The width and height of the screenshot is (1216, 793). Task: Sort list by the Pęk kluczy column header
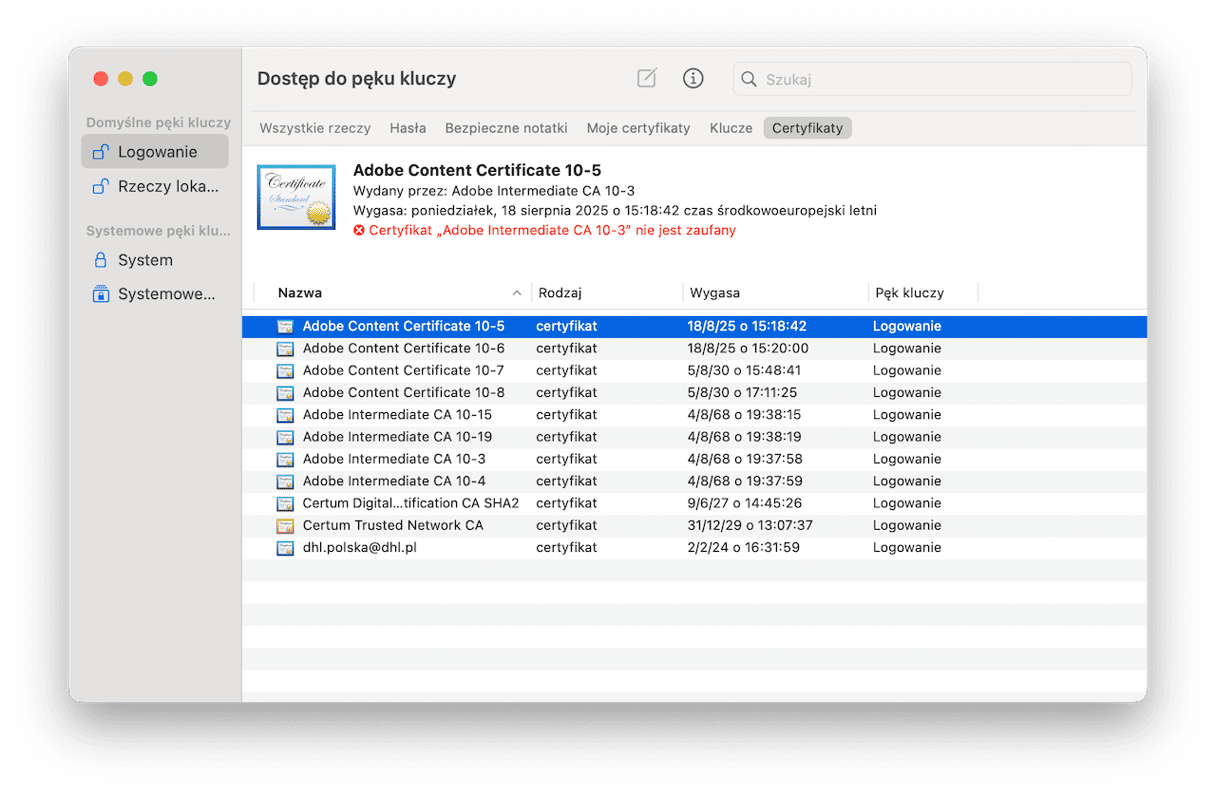point(909,293)
